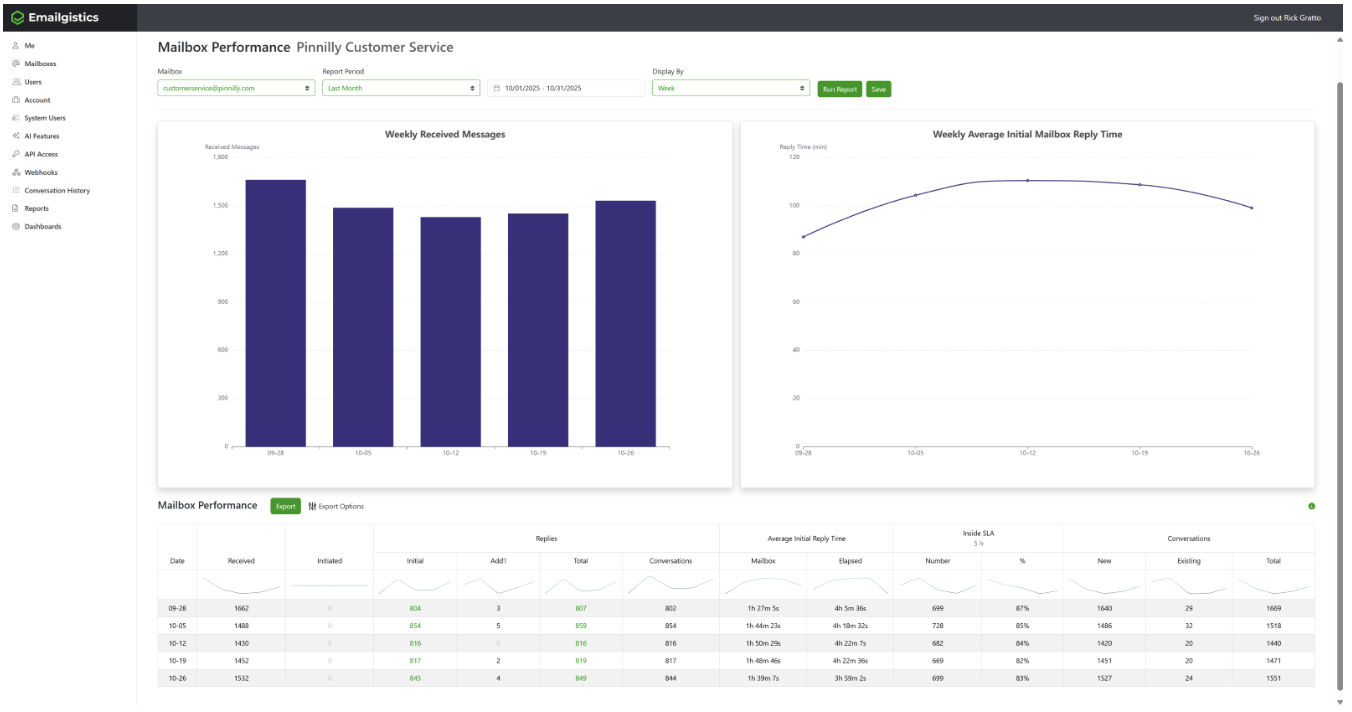Click the green Export button
The height and width of the screenshot is (712, 1352).
tap(286, 506)
